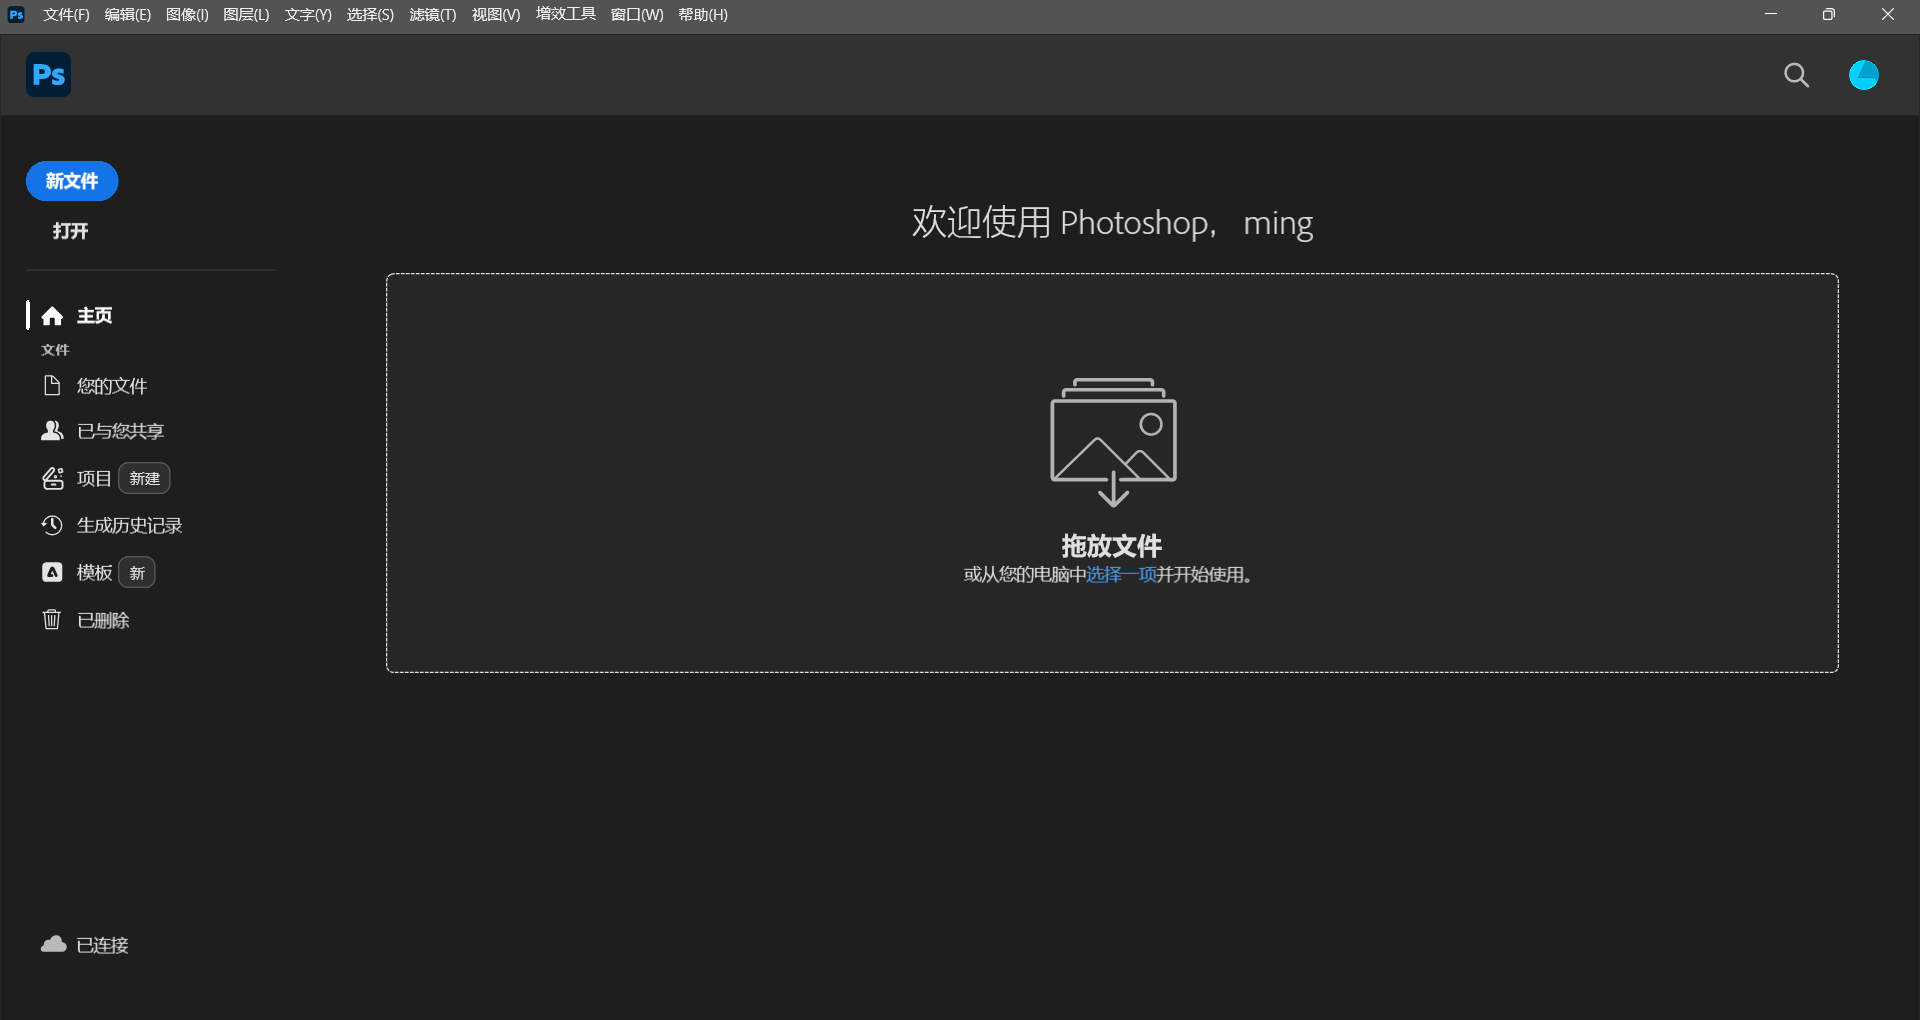The width and height of the screenshot is (1920, 1020).
Task: Click the 新文件 button
Action: [71, 181]
